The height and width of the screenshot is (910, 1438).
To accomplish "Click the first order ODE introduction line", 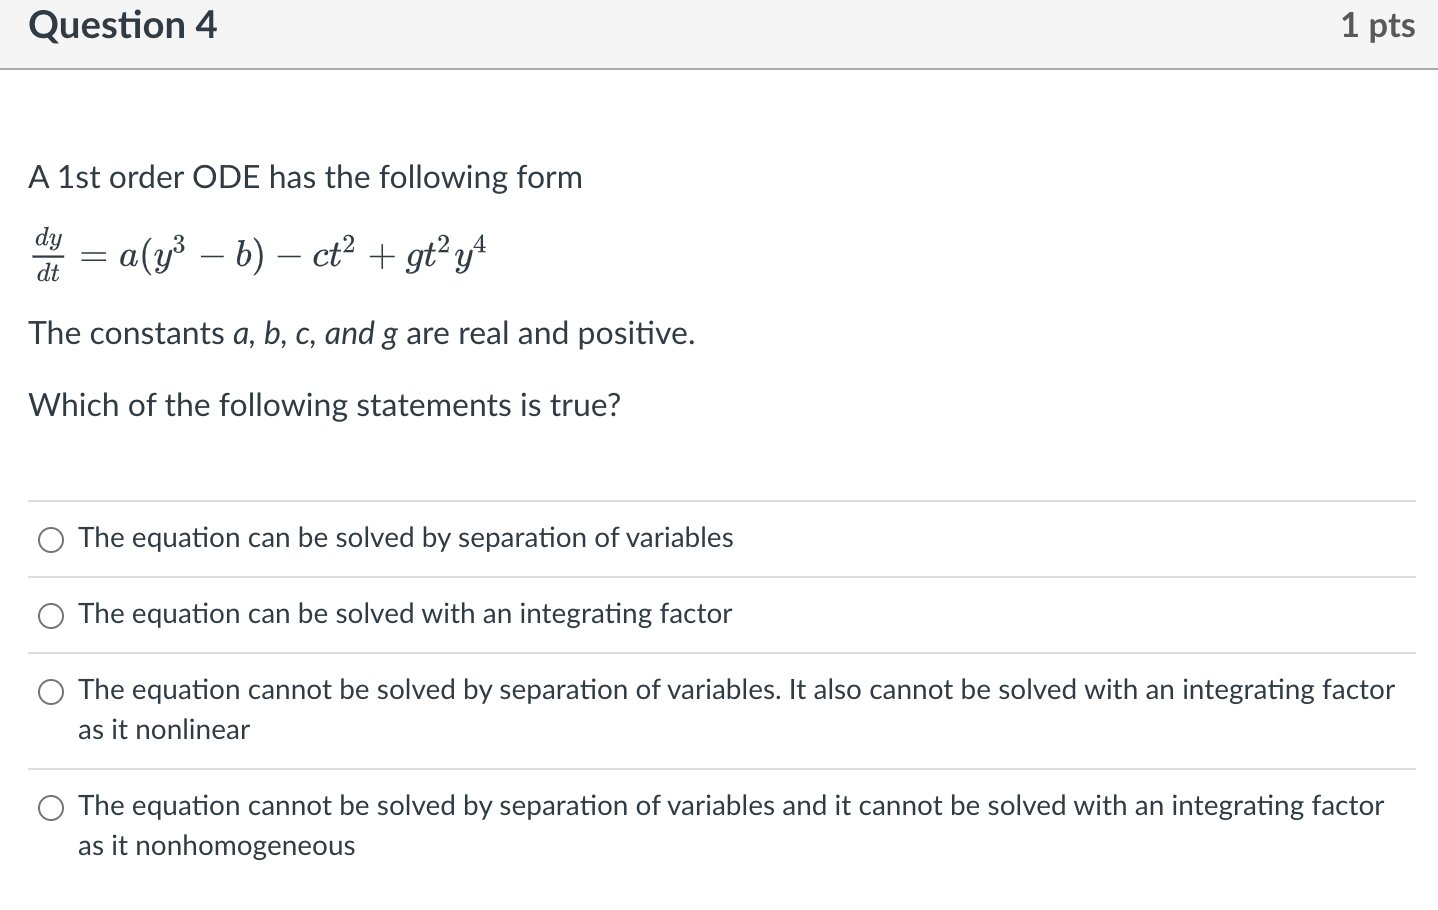I will pyautogui.click(x=306, y=177).
